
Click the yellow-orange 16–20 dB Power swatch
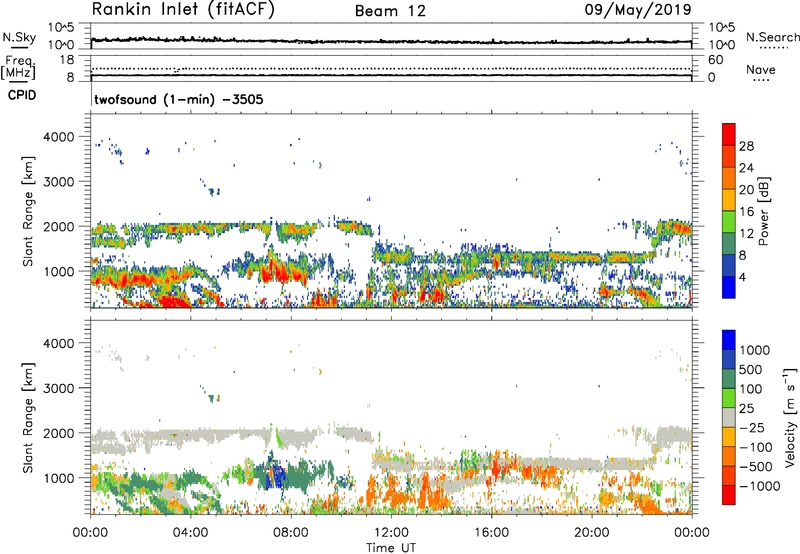tap(729, 199)
